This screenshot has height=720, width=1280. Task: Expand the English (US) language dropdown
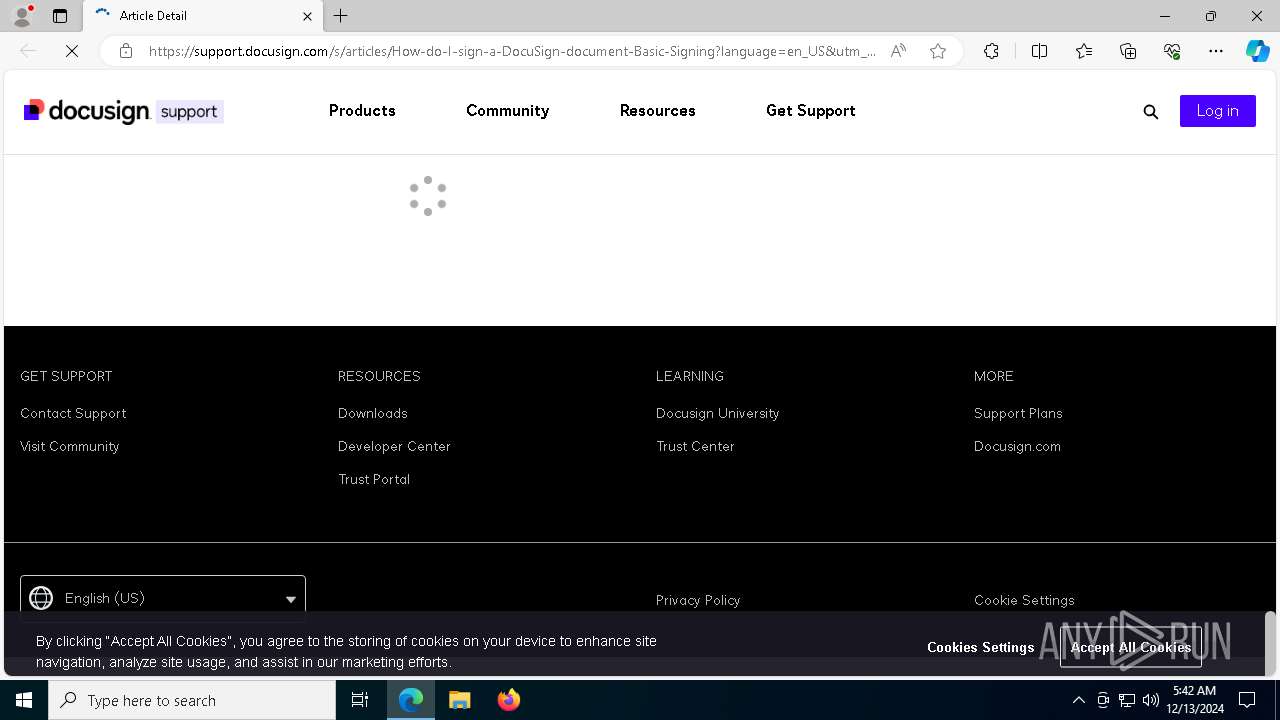pos(163,598)
